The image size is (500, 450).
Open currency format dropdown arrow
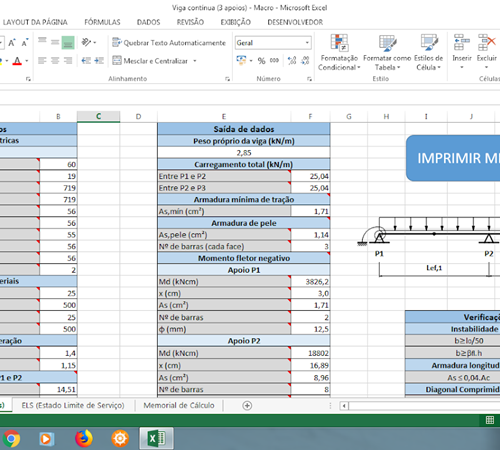pyautogui.click(x=251, y=61)
